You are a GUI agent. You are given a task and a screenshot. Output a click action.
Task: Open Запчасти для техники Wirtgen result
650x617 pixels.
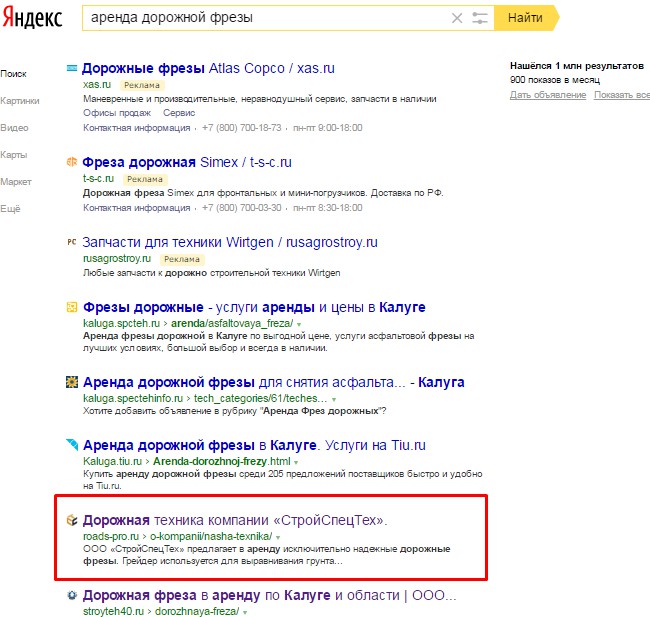tap(230, 242)
